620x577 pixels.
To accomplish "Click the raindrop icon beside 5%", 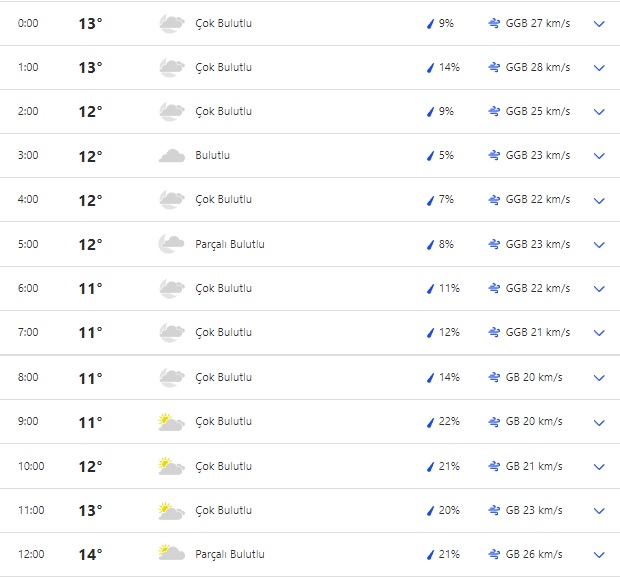I will [430, 156].
